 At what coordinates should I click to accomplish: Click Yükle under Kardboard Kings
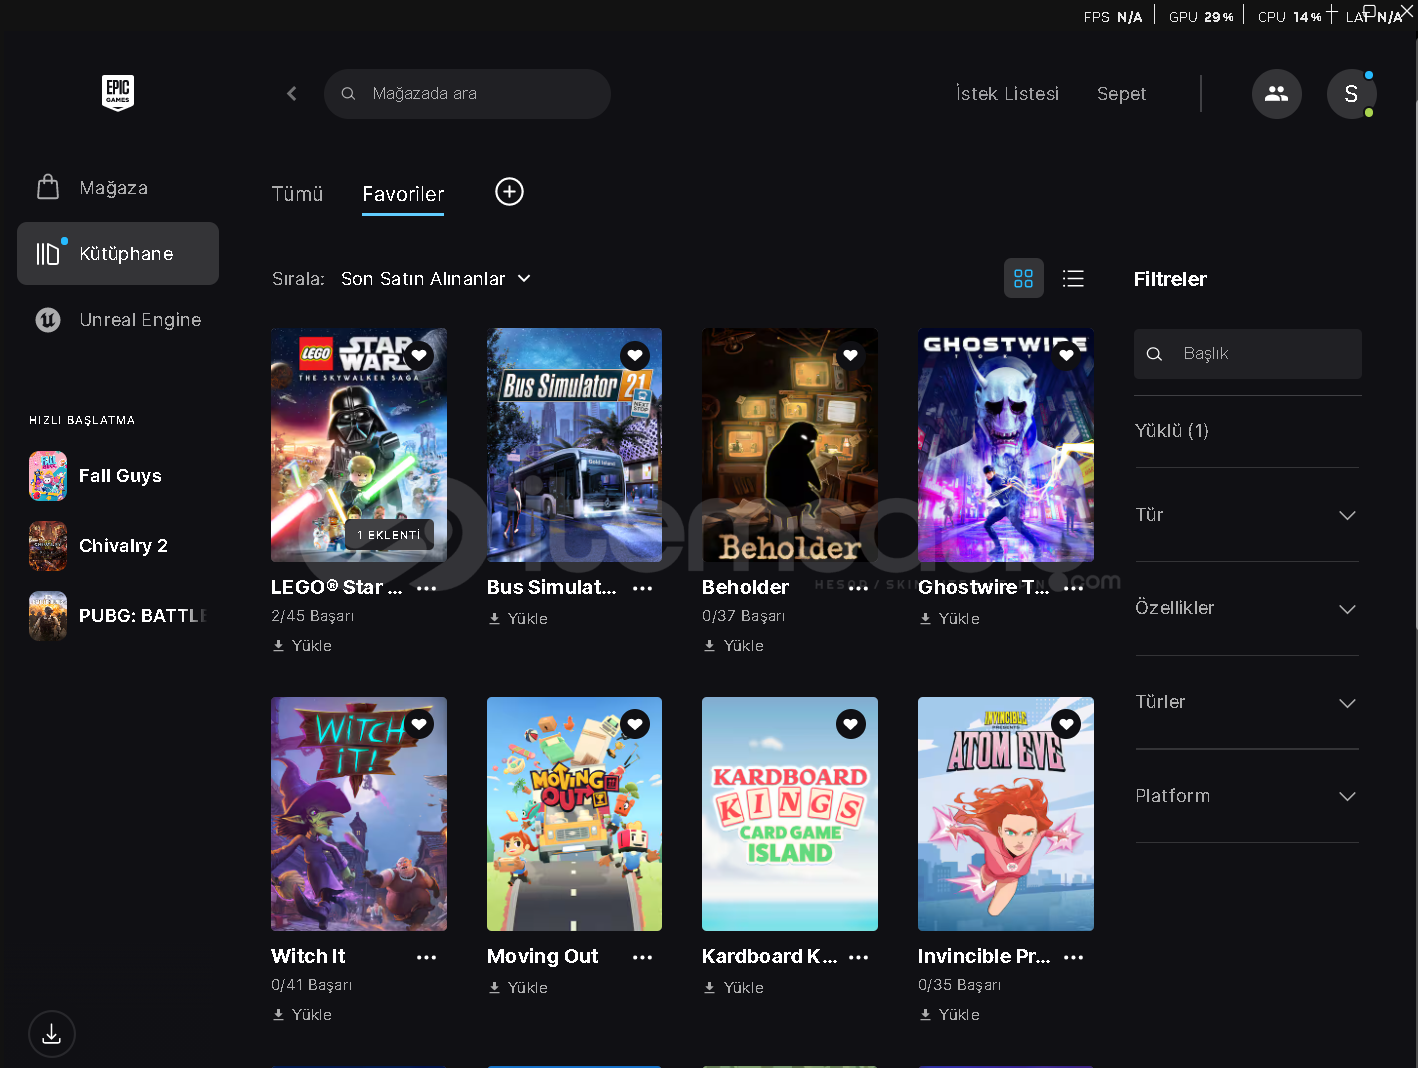coord(734,988)
